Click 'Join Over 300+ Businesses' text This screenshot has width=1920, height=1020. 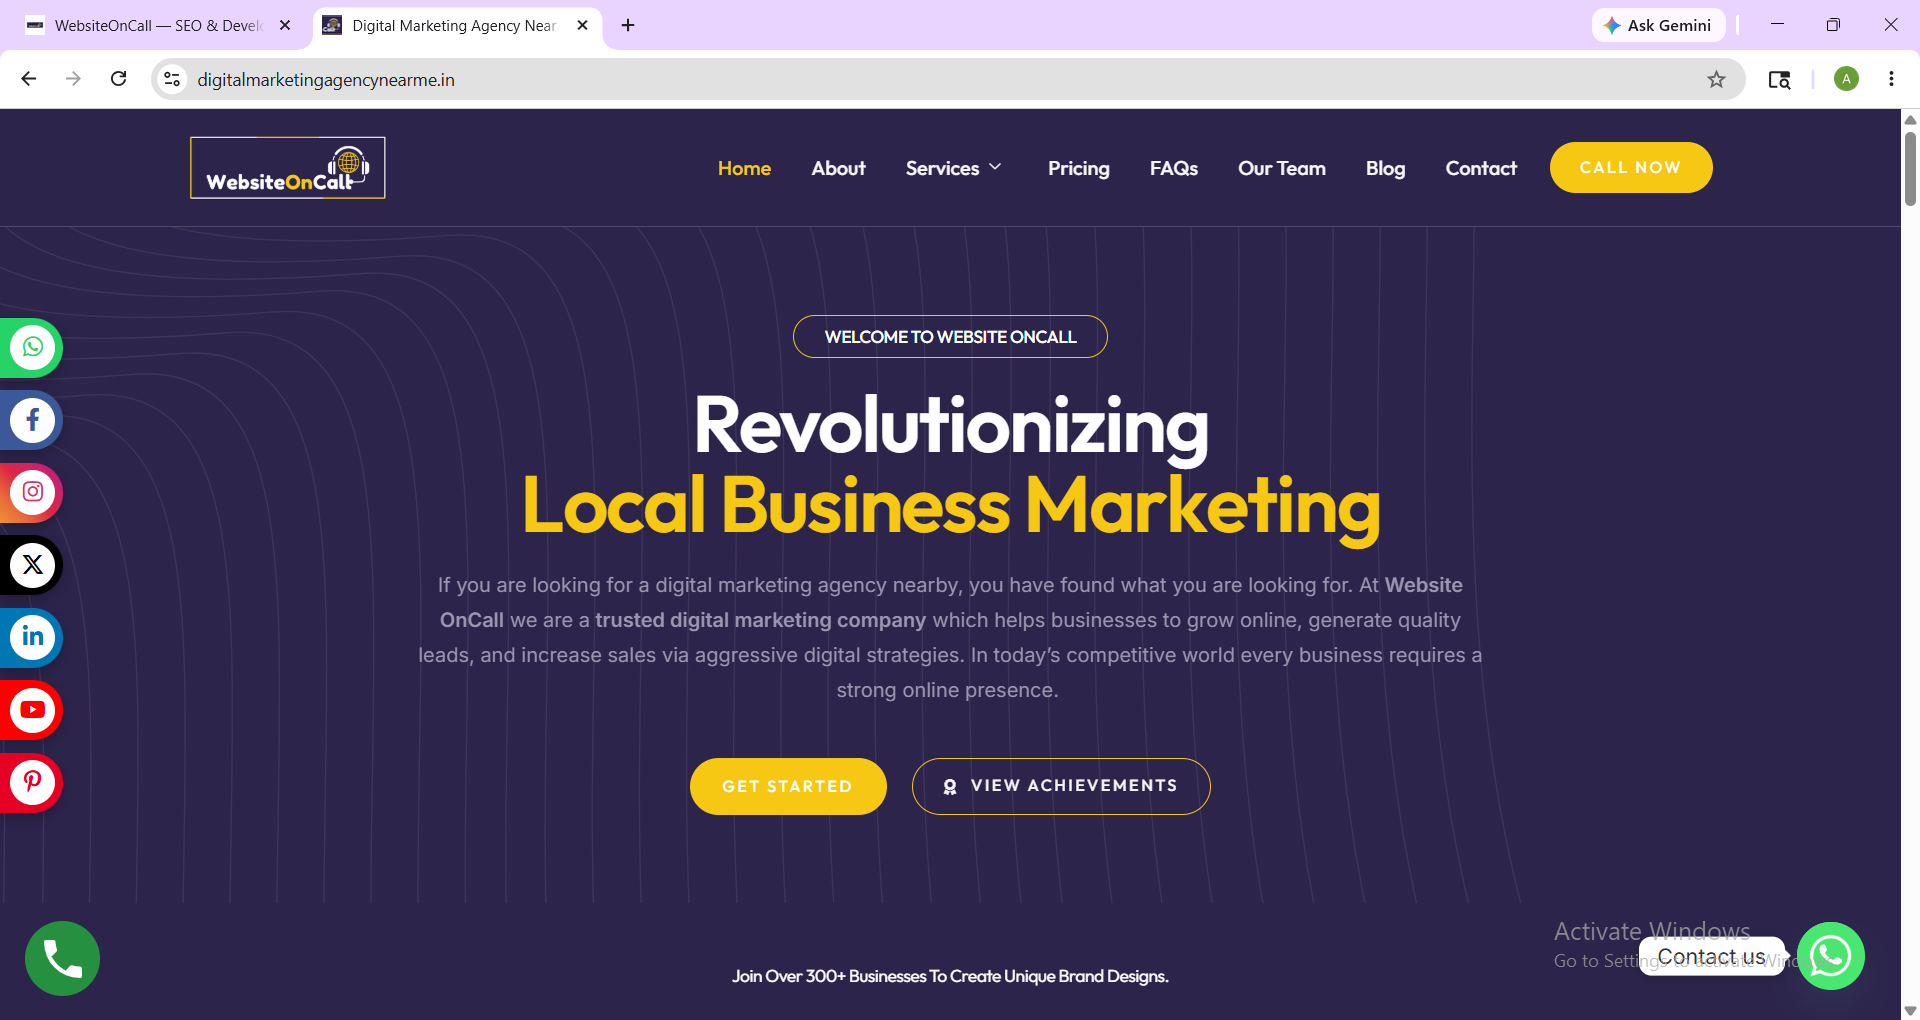[x=950, y=976]
